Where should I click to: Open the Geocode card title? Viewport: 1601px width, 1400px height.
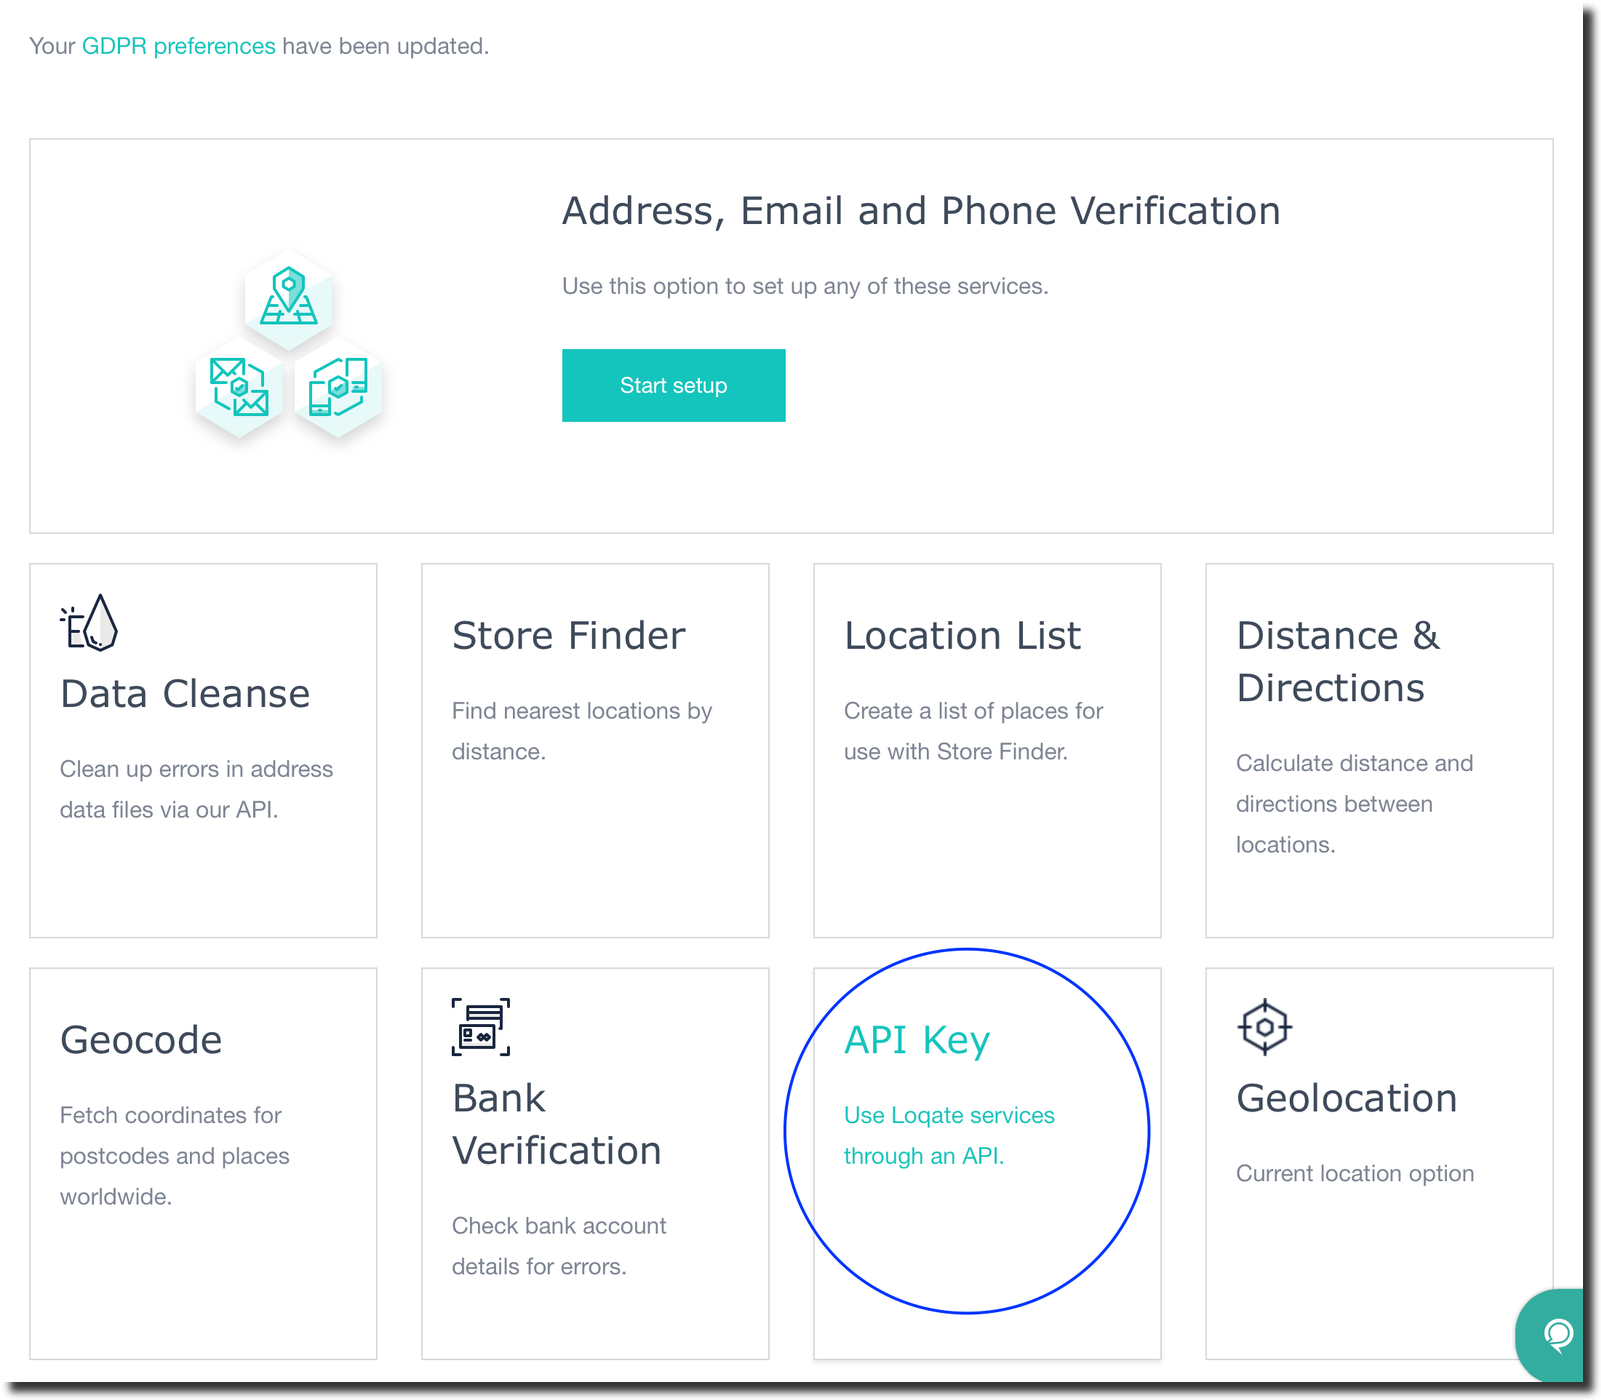click(141, 1040)
